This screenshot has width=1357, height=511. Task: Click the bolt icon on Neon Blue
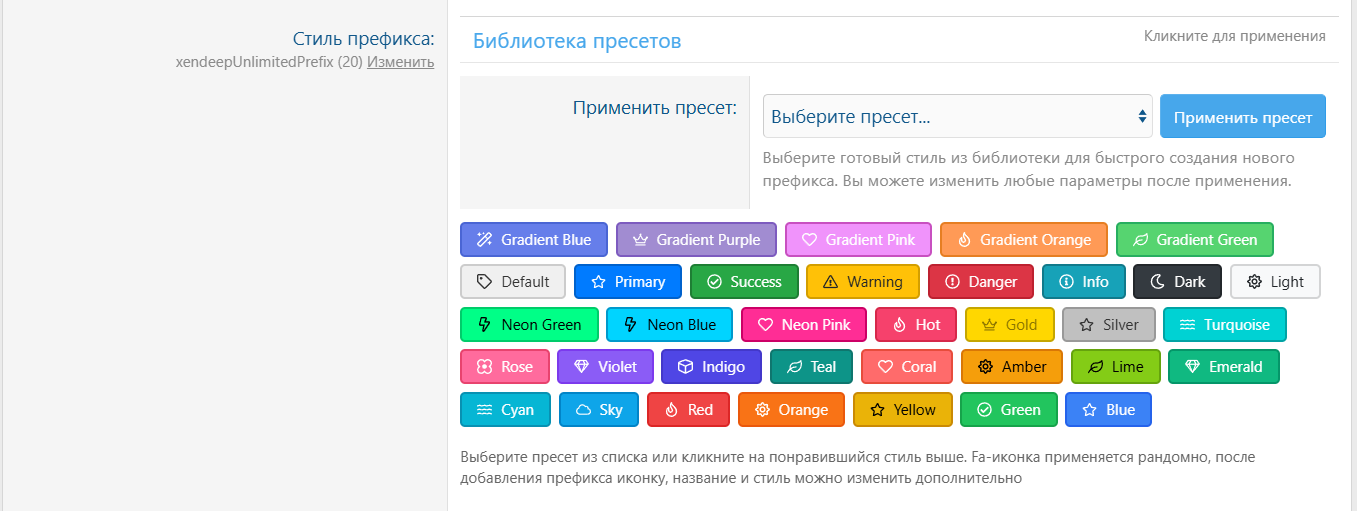(630, 325)
